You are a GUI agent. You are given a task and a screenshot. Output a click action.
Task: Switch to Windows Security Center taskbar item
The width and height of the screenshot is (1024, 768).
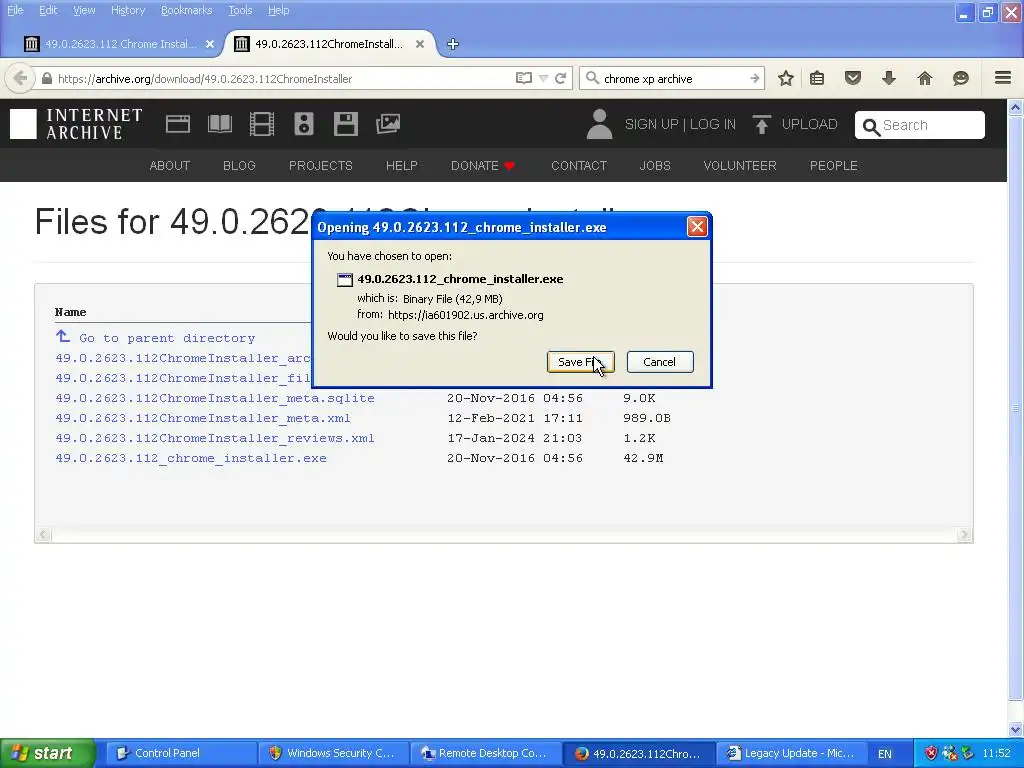click(333, 753)
